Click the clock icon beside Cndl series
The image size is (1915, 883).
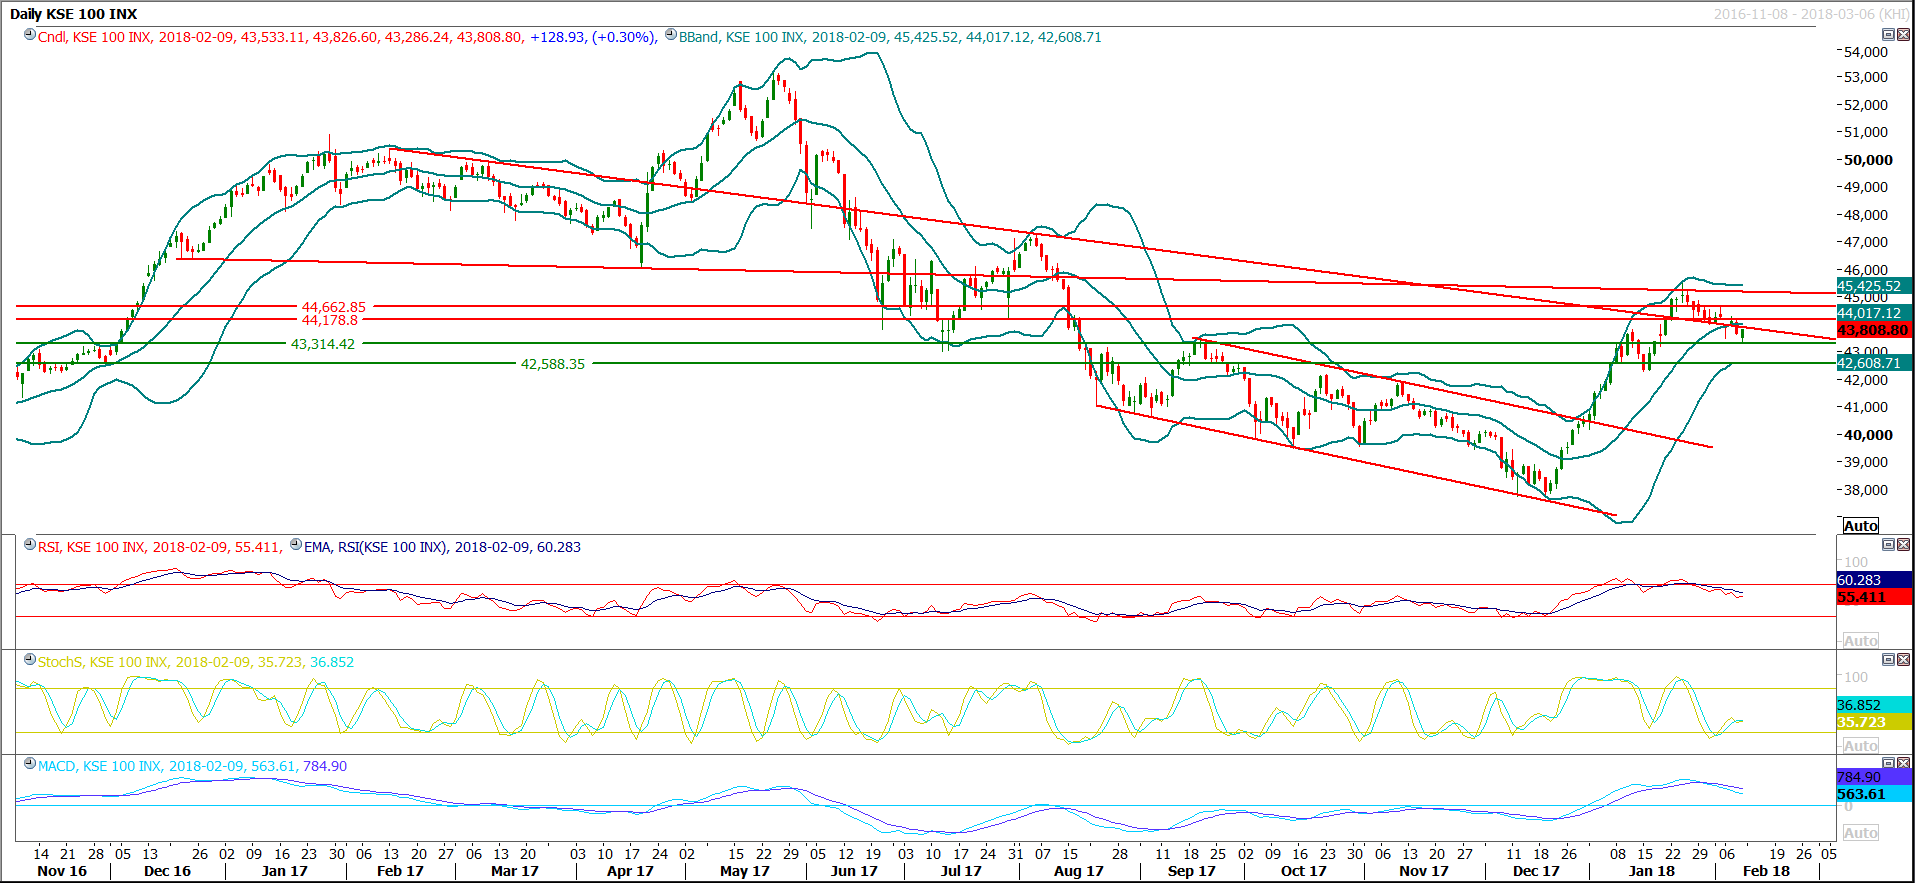coord(30,35)
